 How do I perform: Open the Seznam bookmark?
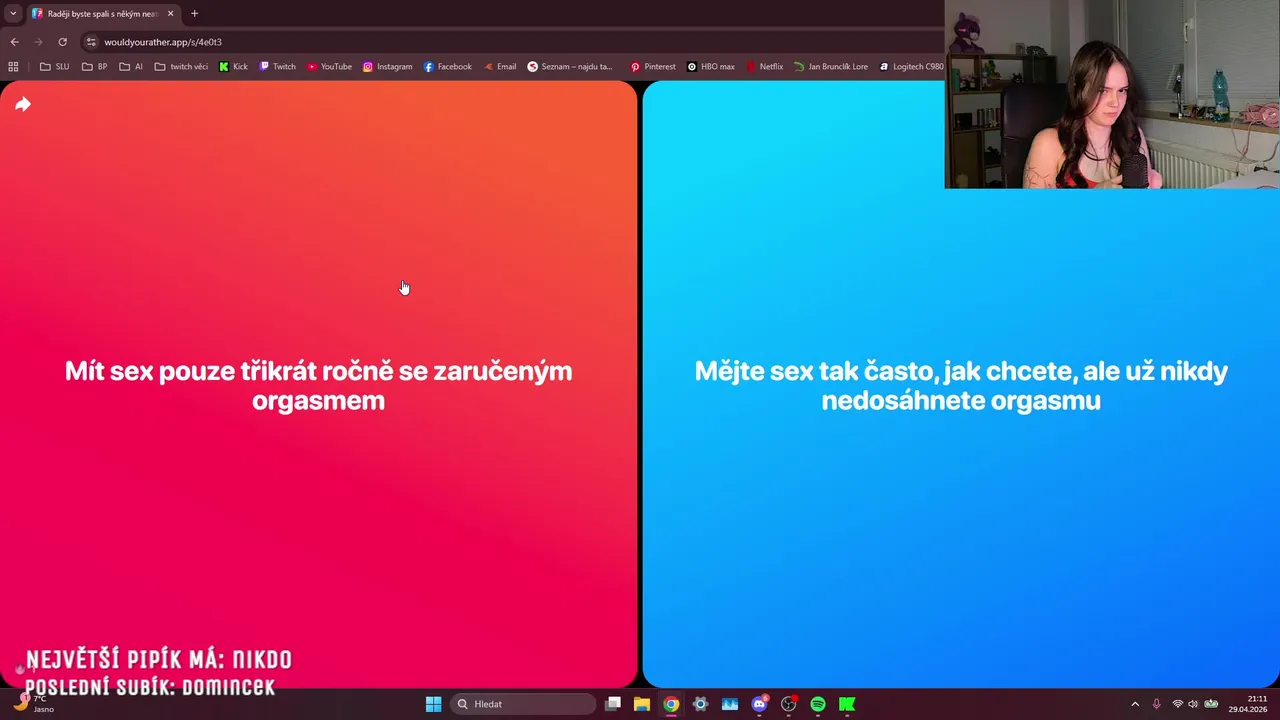(570, 67)
